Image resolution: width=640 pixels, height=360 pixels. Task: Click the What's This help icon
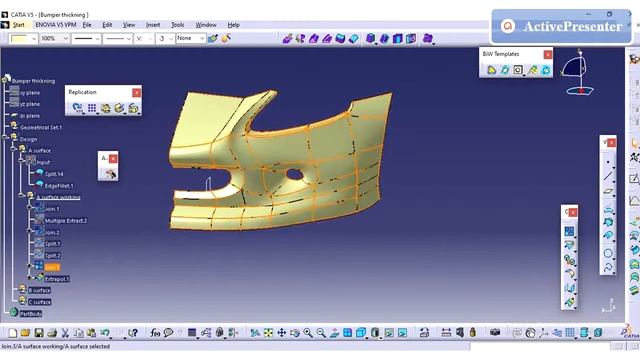(x=133, y=333)
